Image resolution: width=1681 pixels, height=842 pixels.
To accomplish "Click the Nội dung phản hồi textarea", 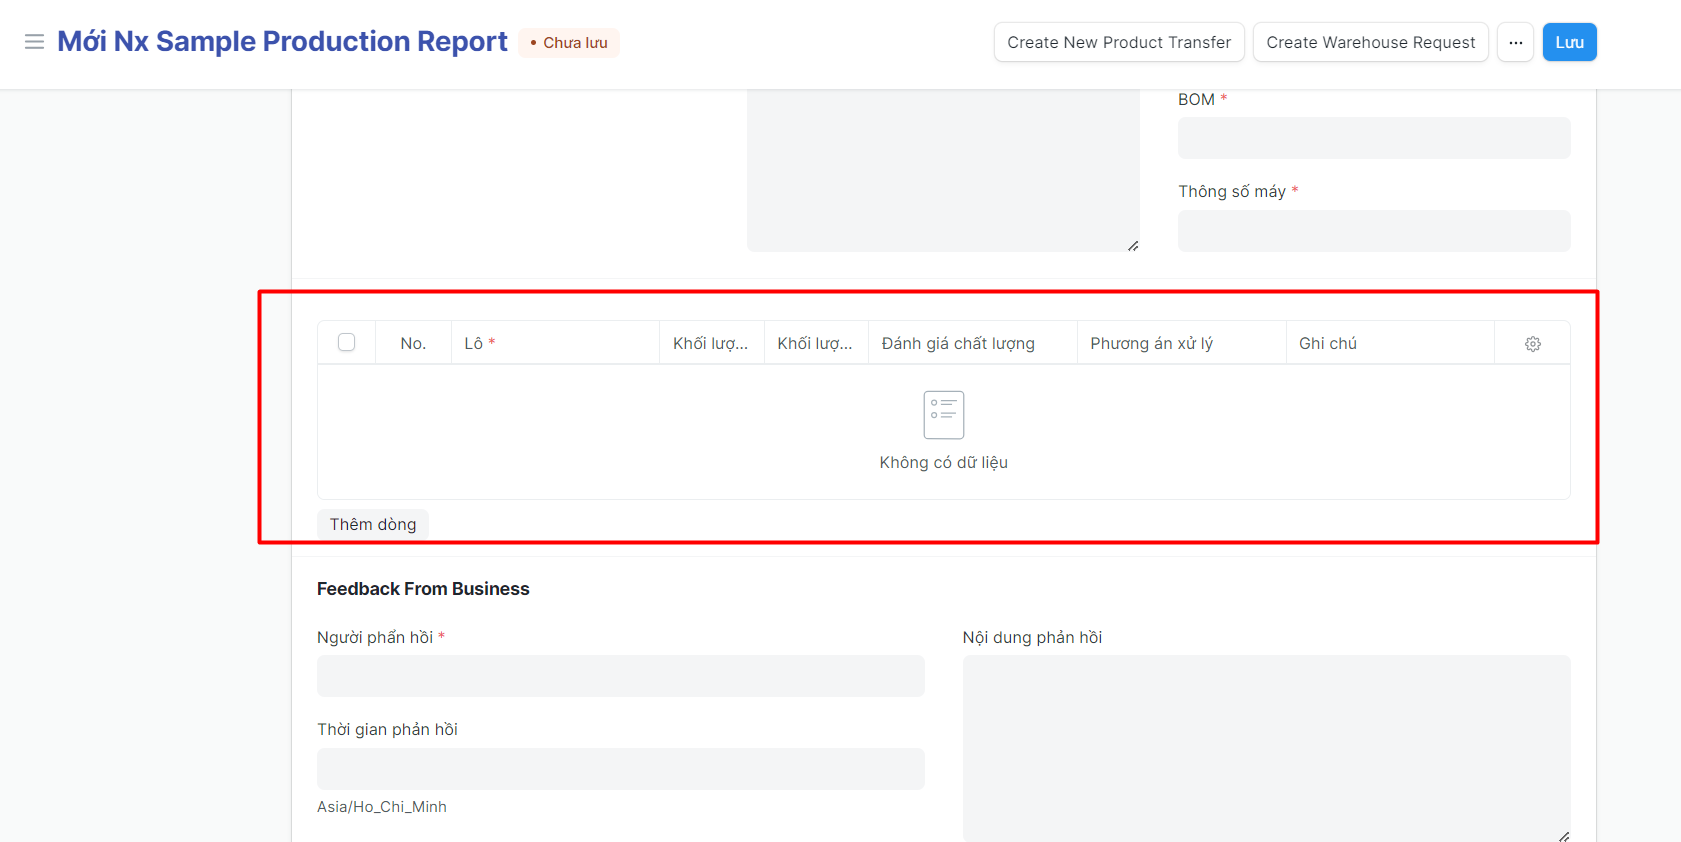I will (1265, 746).
